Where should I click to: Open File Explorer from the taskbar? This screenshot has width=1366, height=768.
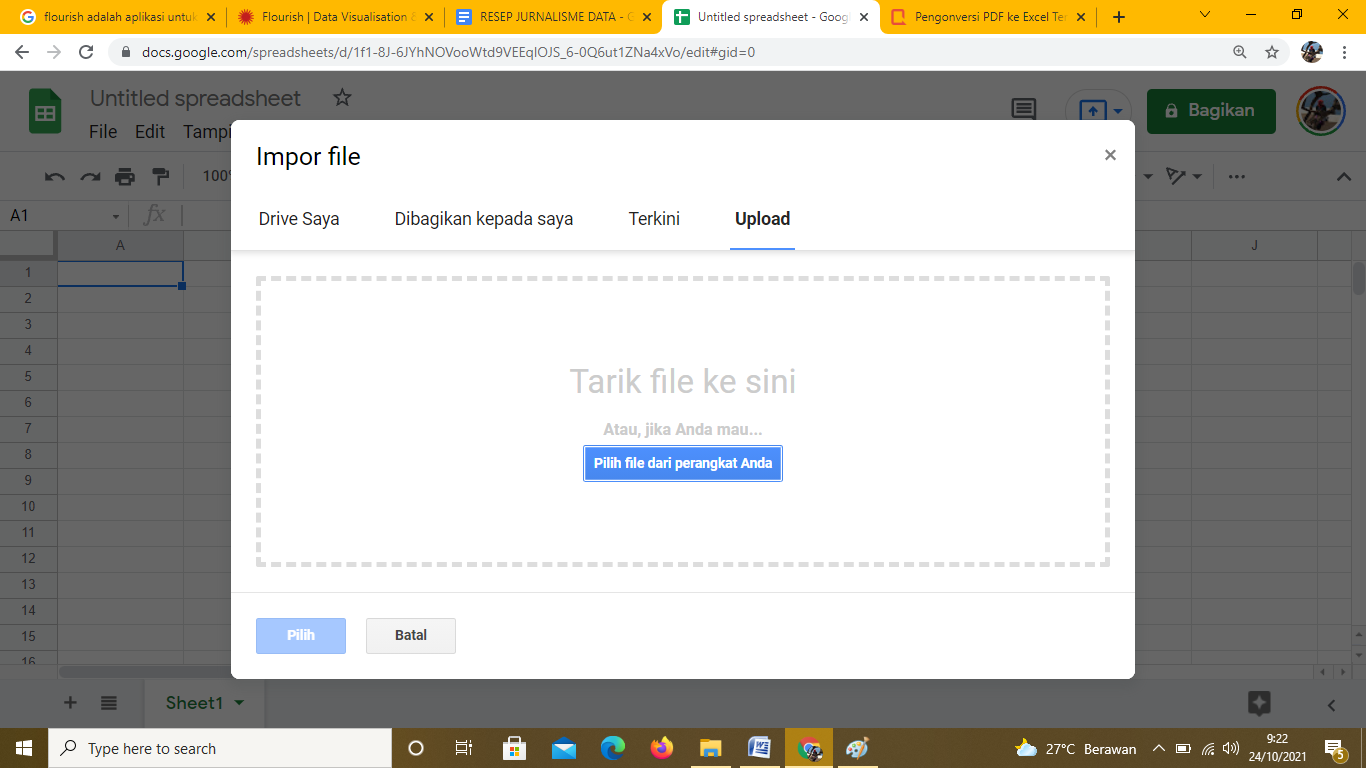coord(710,748)
